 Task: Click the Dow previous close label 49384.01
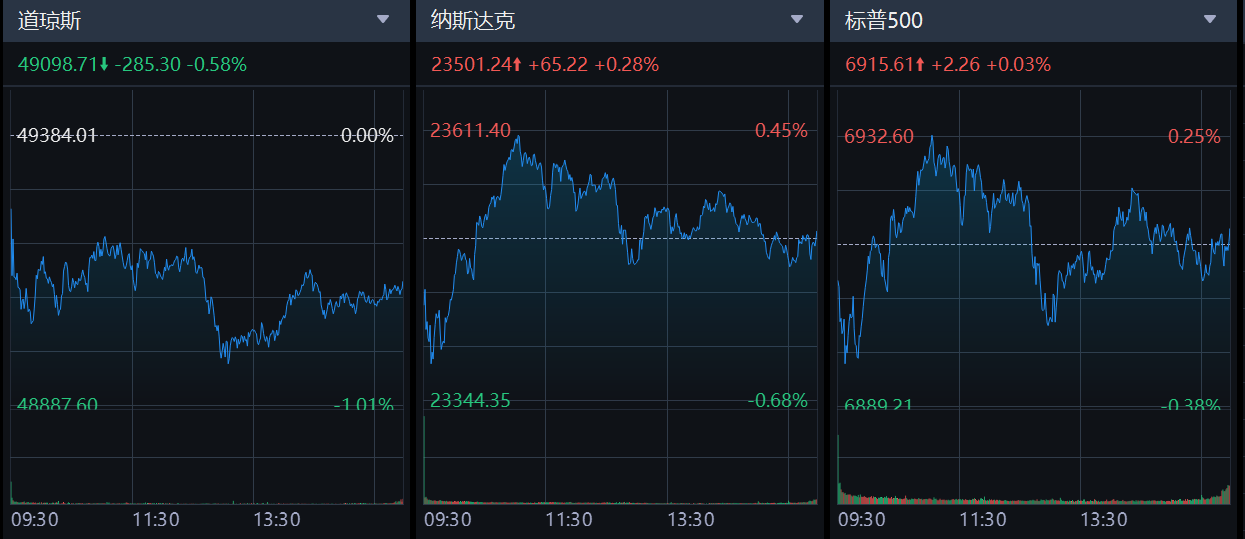(x=57, y=135)
